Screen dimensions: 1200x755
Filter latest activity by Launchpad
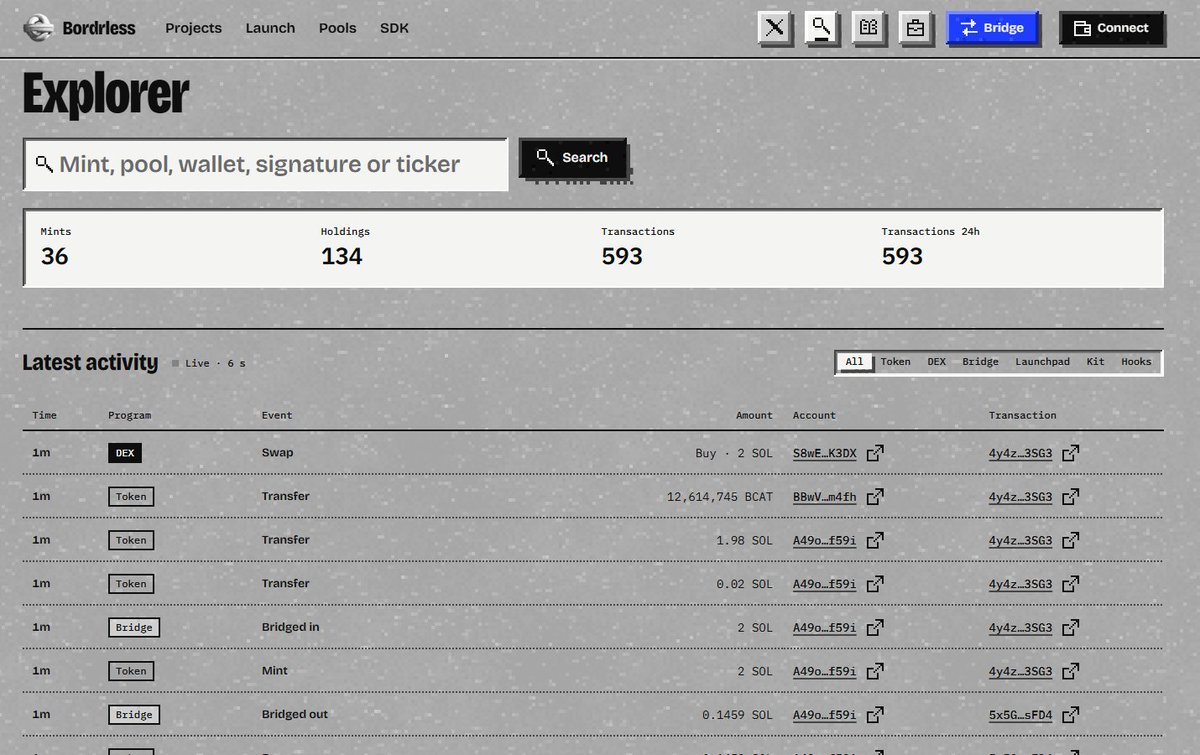point(1042,362)
